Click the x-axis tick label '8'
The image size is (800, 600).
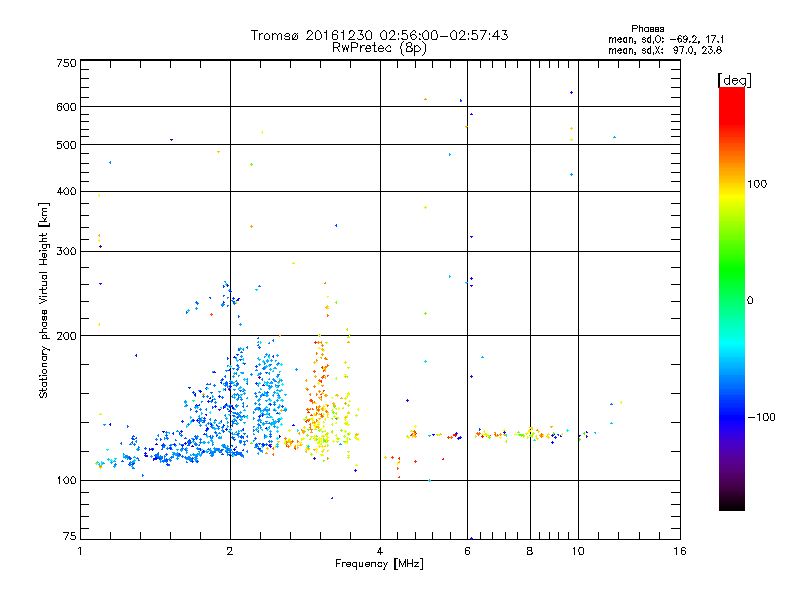point(530,551)
